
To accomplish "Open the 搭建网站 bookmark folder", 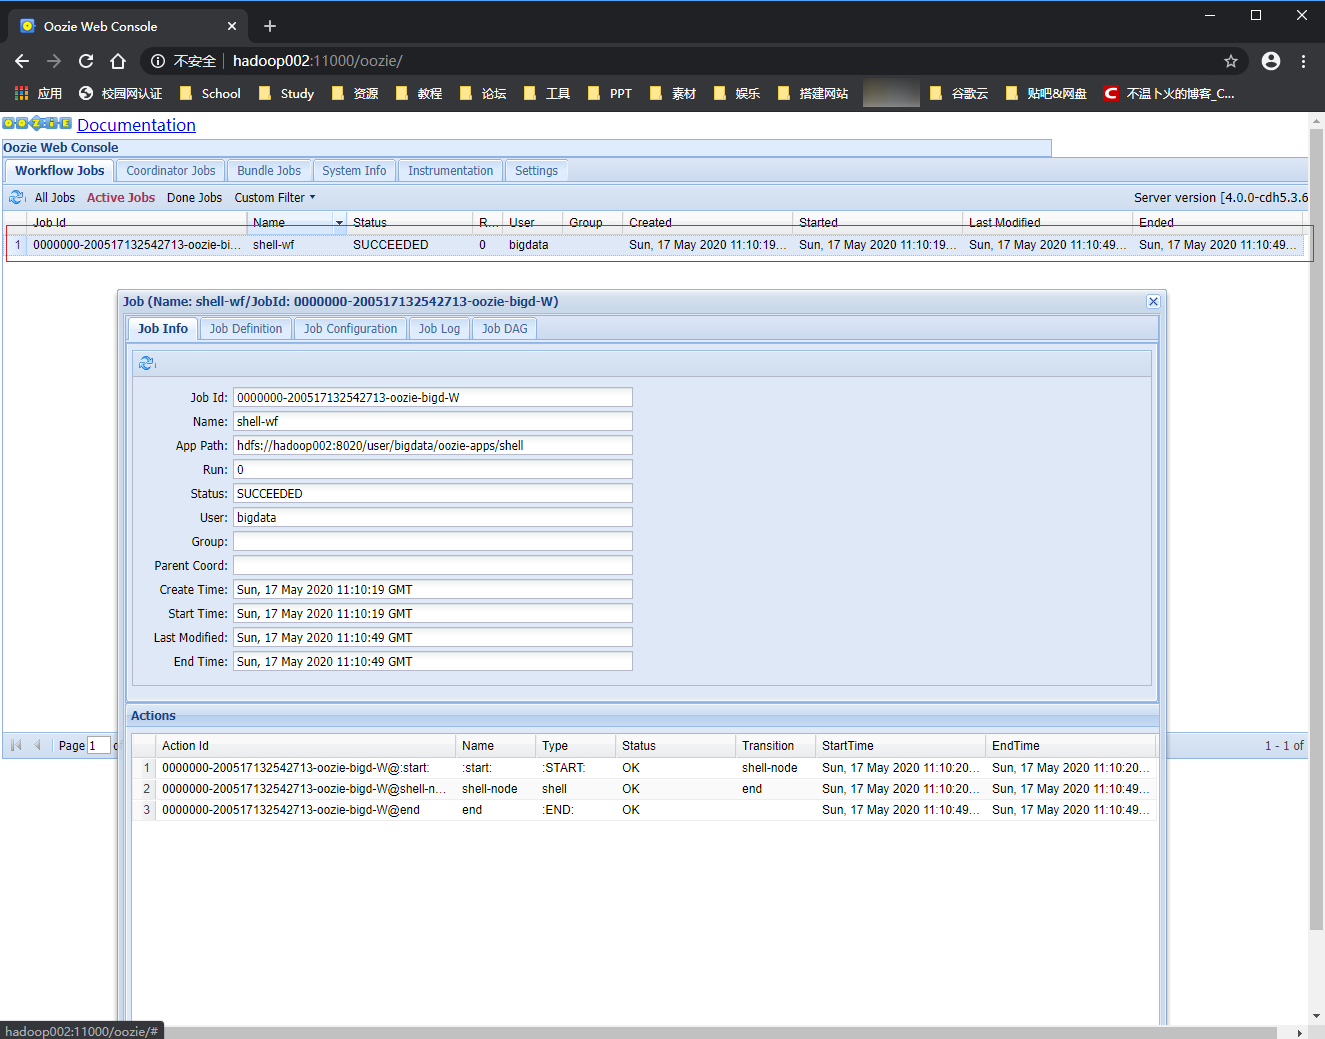I will (813, 93).
